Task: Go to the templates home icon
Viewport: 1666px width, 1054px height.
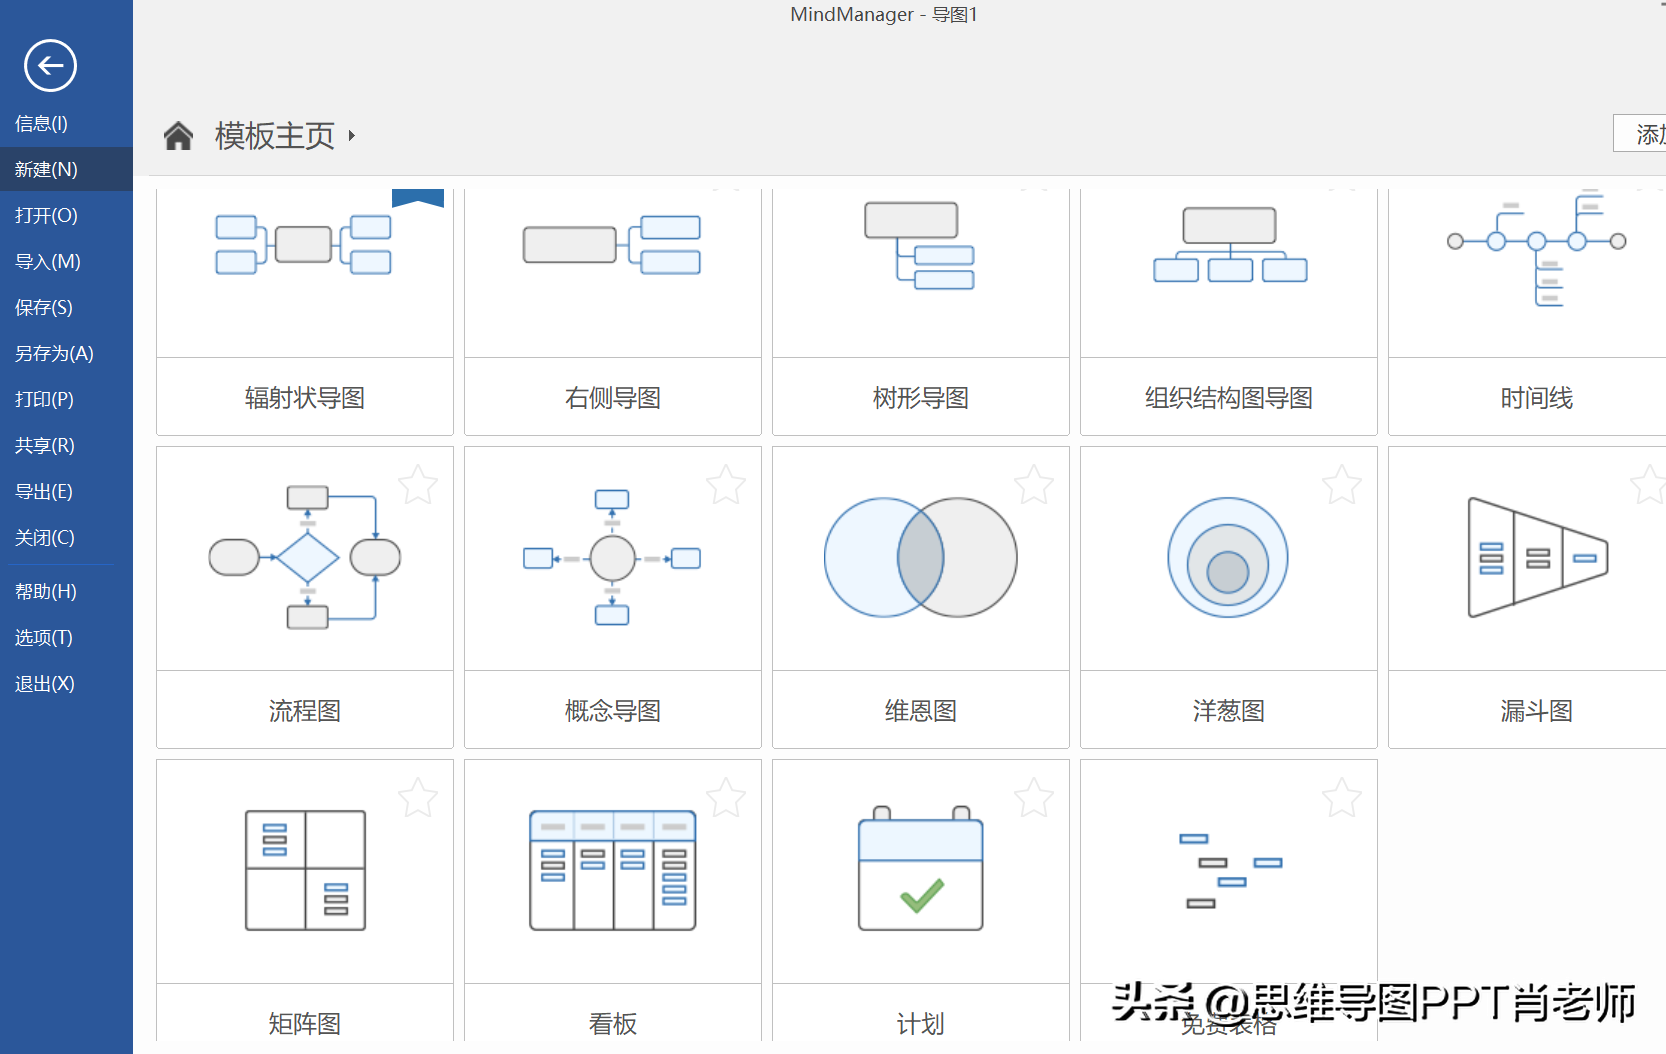Action: tap(178, 135)
